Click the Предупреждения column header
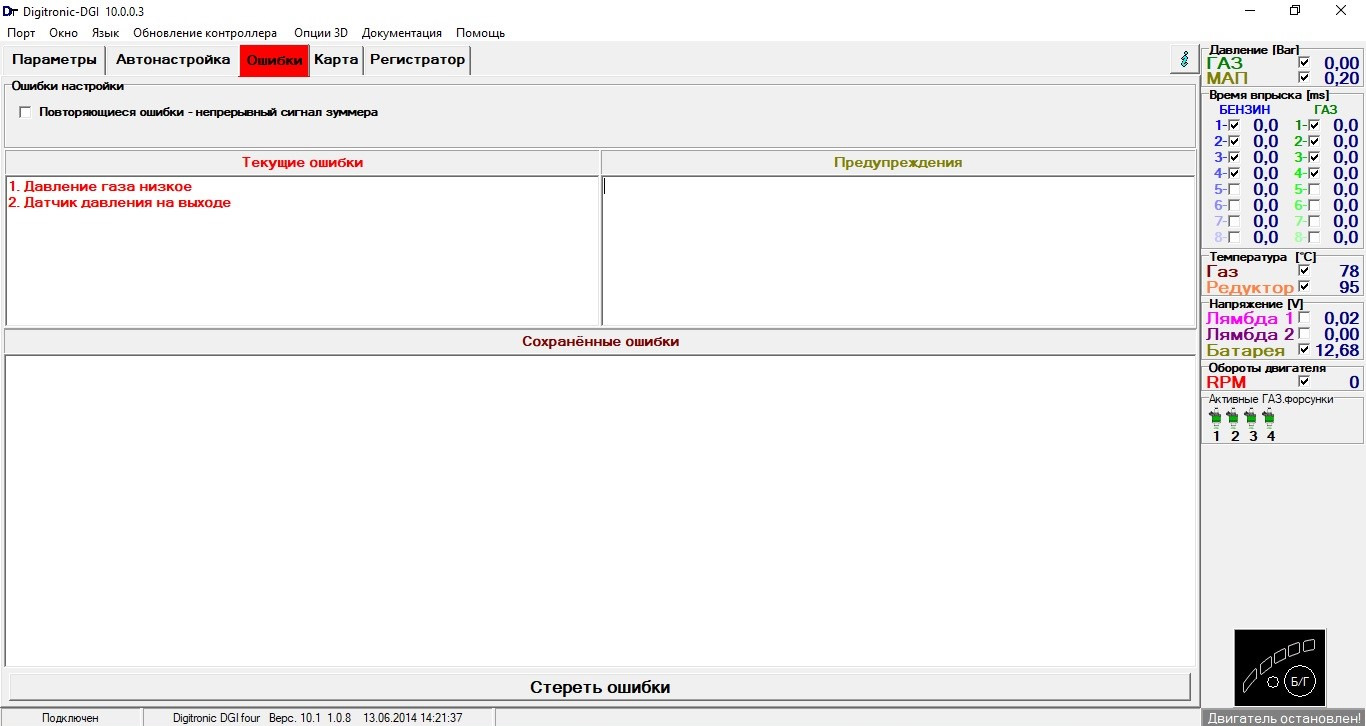This screenshot has height=726, width=1366. coord(898,162)
